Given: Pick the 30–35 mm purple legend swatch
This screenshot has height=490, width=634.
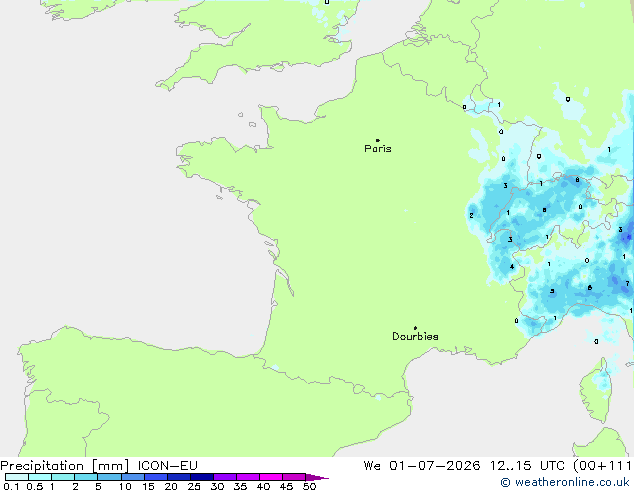Looking at the screenshot, I should (225, 477).
